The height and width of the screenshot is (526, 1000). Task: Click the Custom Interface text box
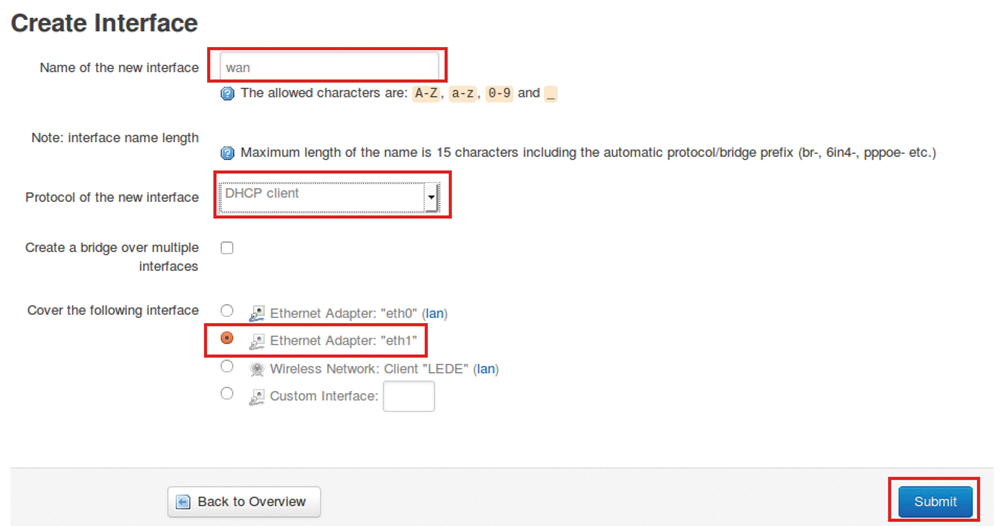point(409,396)
